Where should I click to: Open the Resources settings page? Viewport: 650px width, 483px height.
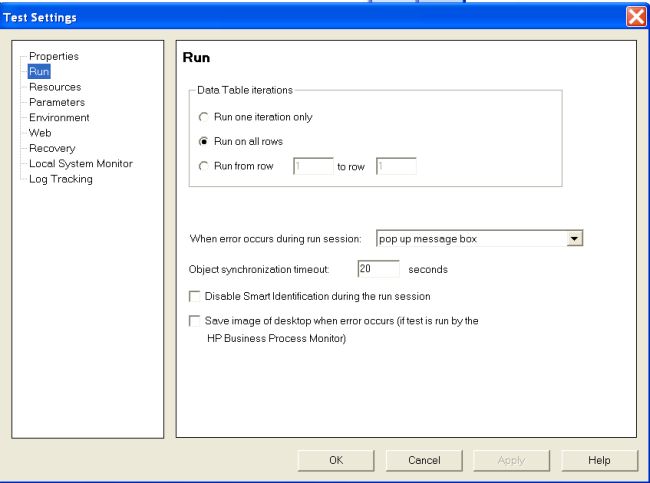(55, 87)
